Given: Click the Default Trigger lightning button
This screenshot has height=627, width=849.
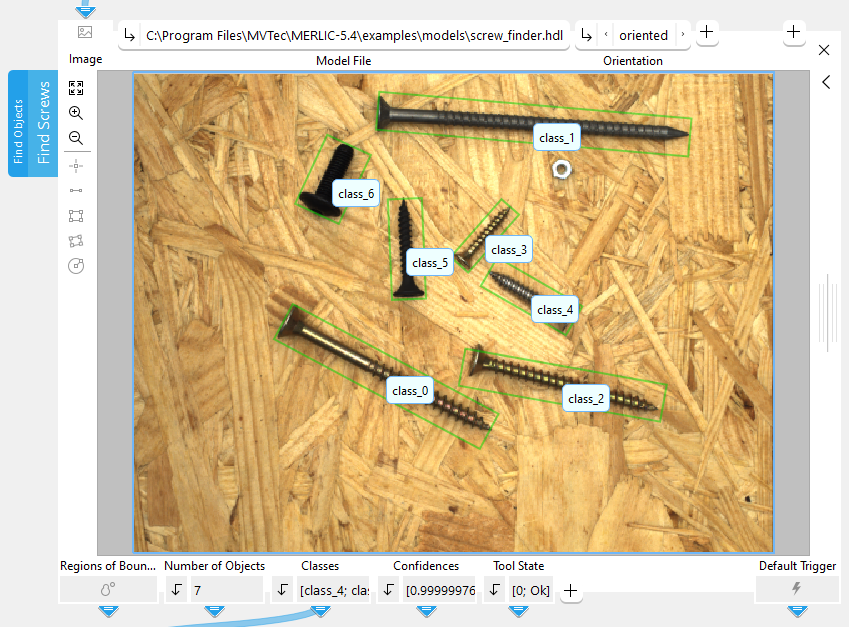Looking at the screenshot, I should pos(796,589).
